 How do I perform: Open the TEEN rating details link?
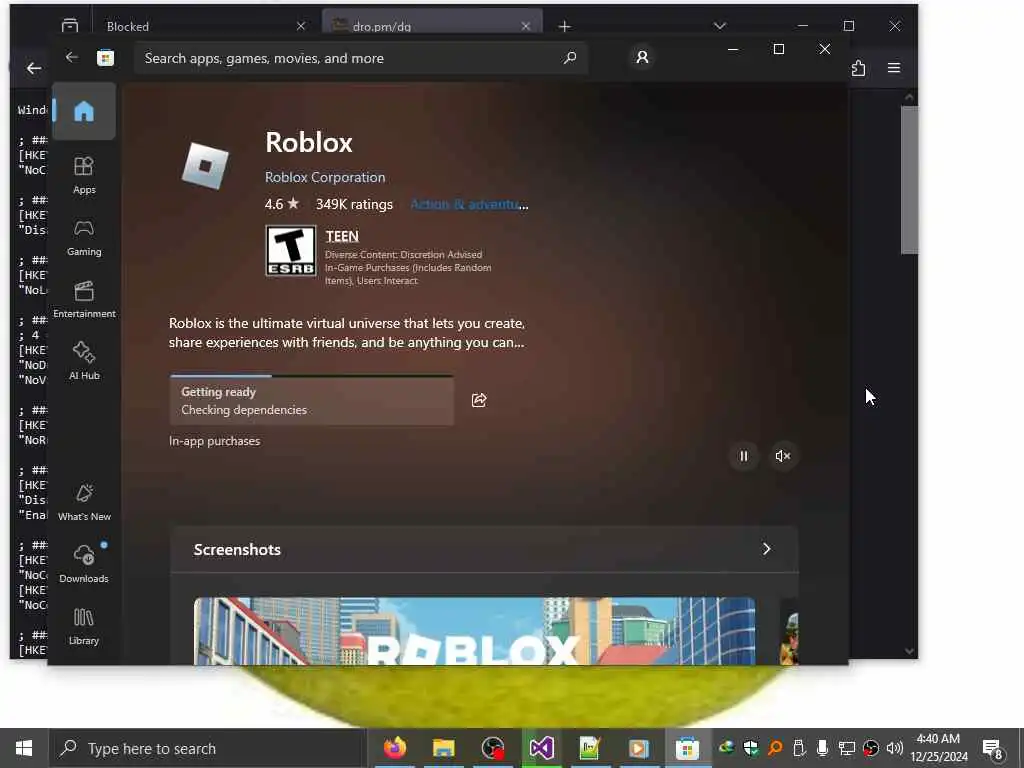[342, 236]
